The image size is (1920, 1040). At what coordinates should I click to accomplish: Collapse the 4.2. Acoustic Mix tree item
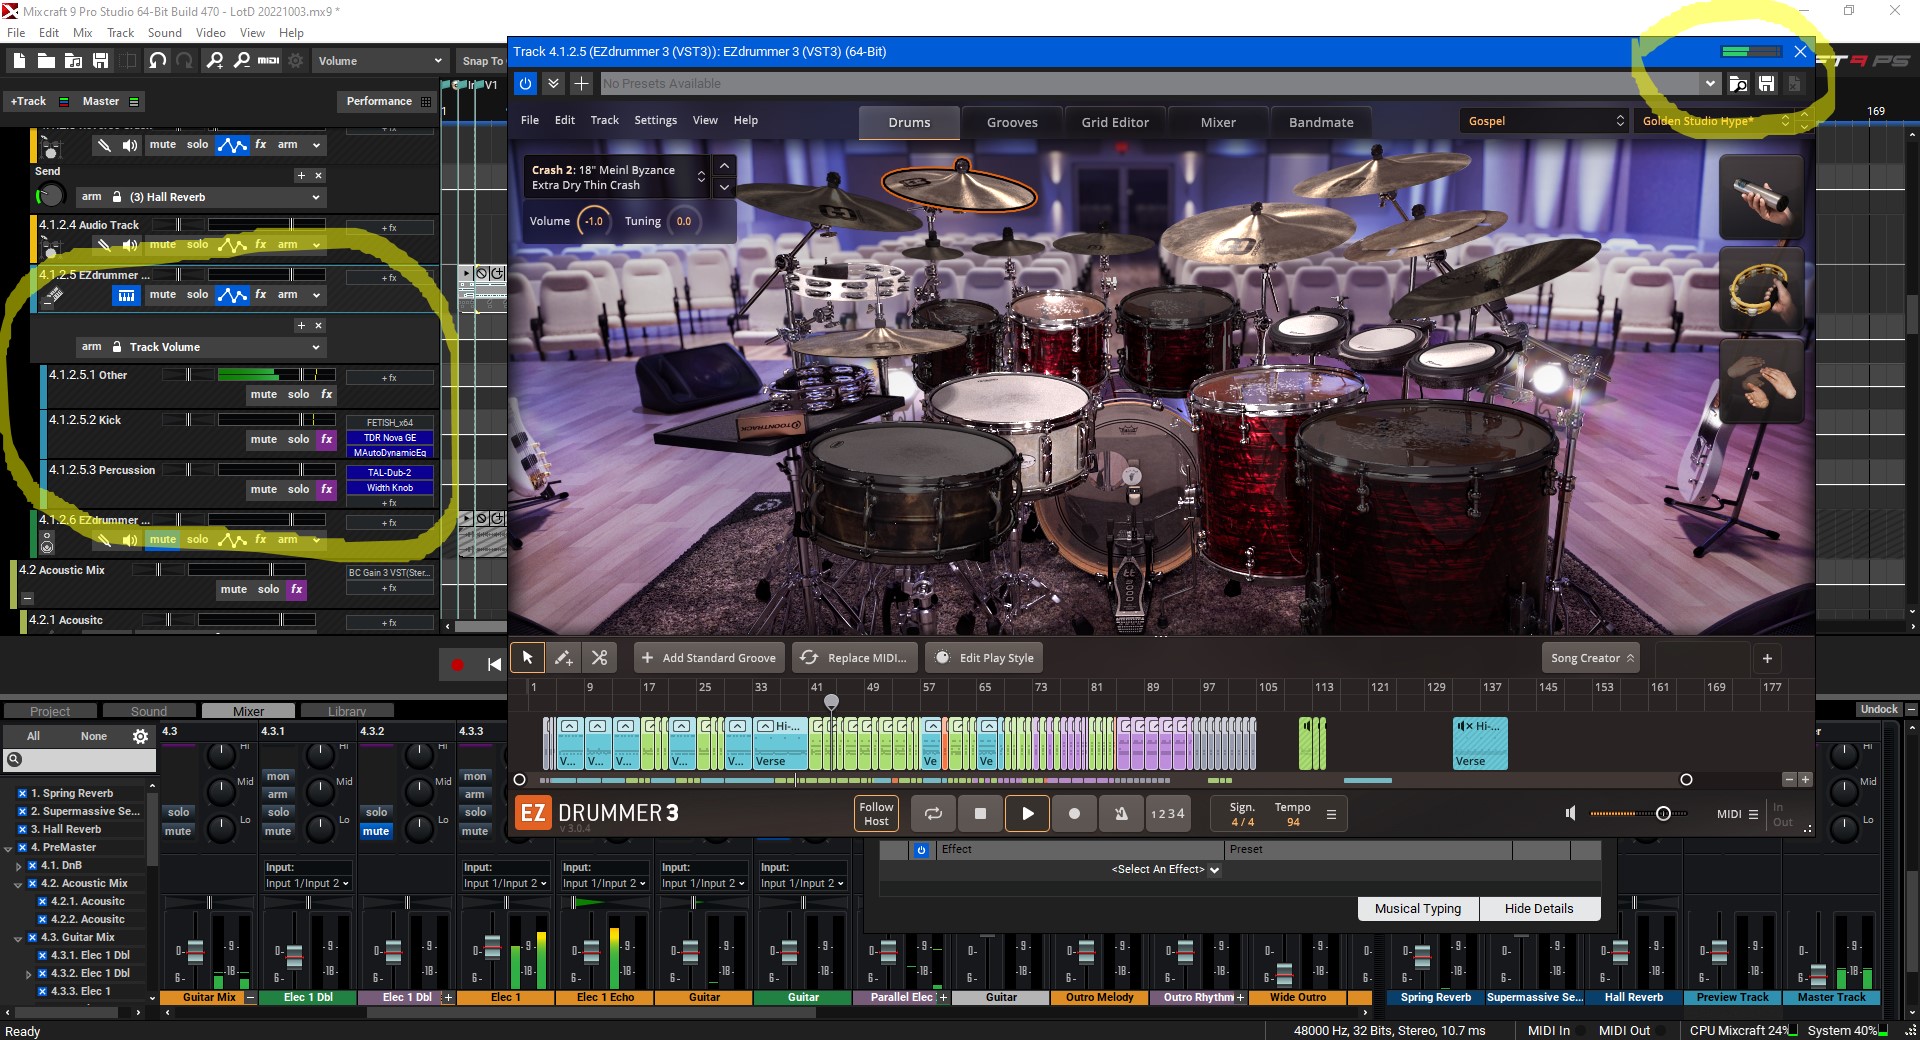pos(18,884)
